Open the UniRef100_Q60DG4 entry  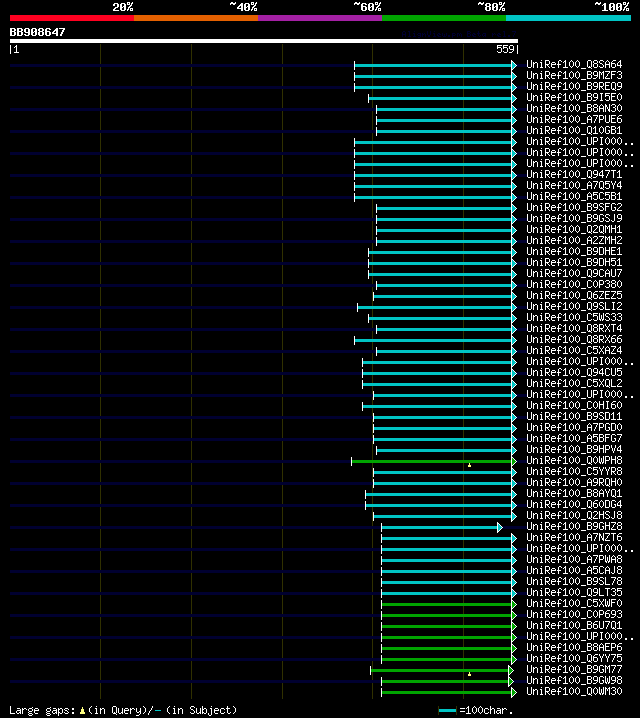click(x=574, y=504)
